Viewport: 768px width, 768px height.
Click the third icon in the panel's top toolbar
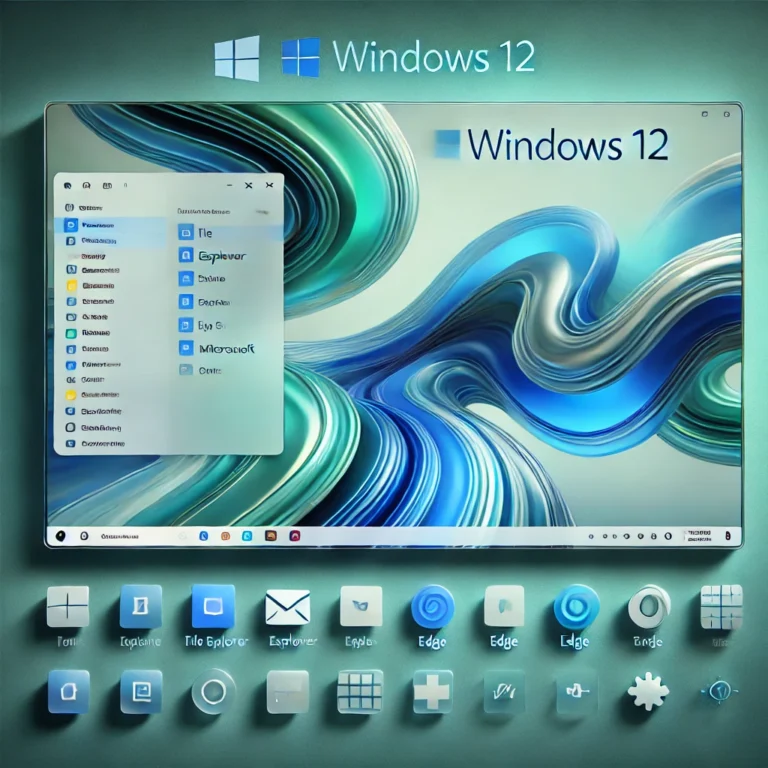click(x=107, y=186)
